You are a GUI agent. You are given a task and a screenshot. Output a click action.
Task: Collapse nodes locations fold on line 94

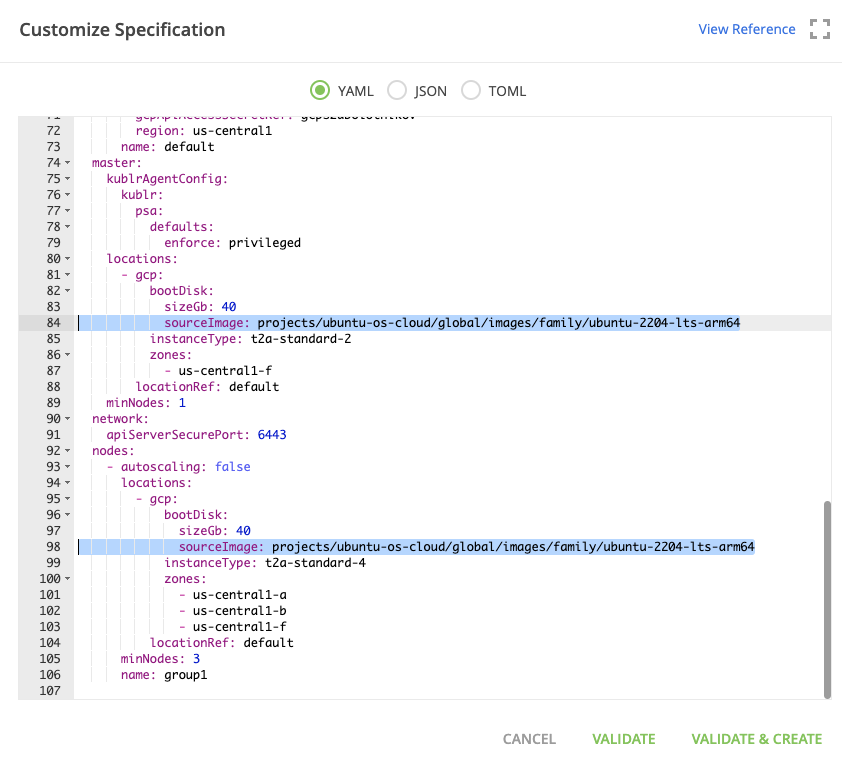coord(68,483)
